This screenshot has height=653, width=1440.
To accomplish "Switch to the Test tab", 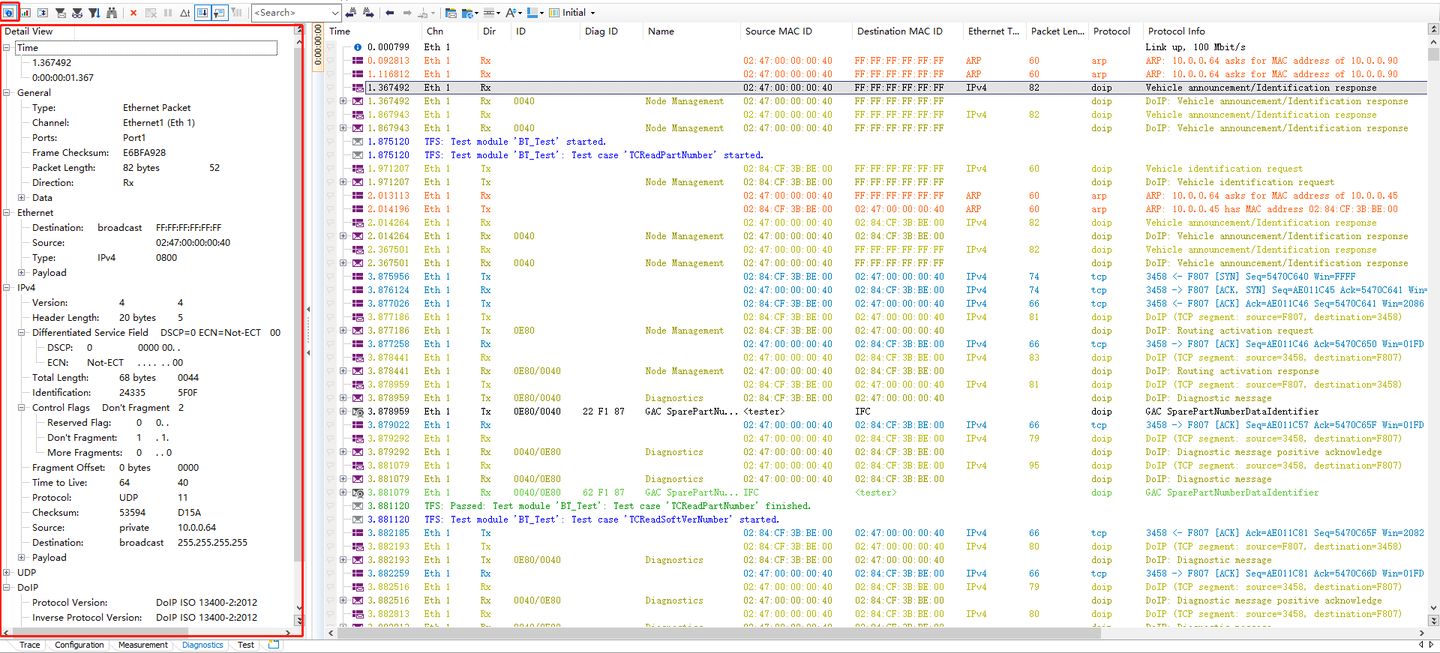I will point(246,645).
